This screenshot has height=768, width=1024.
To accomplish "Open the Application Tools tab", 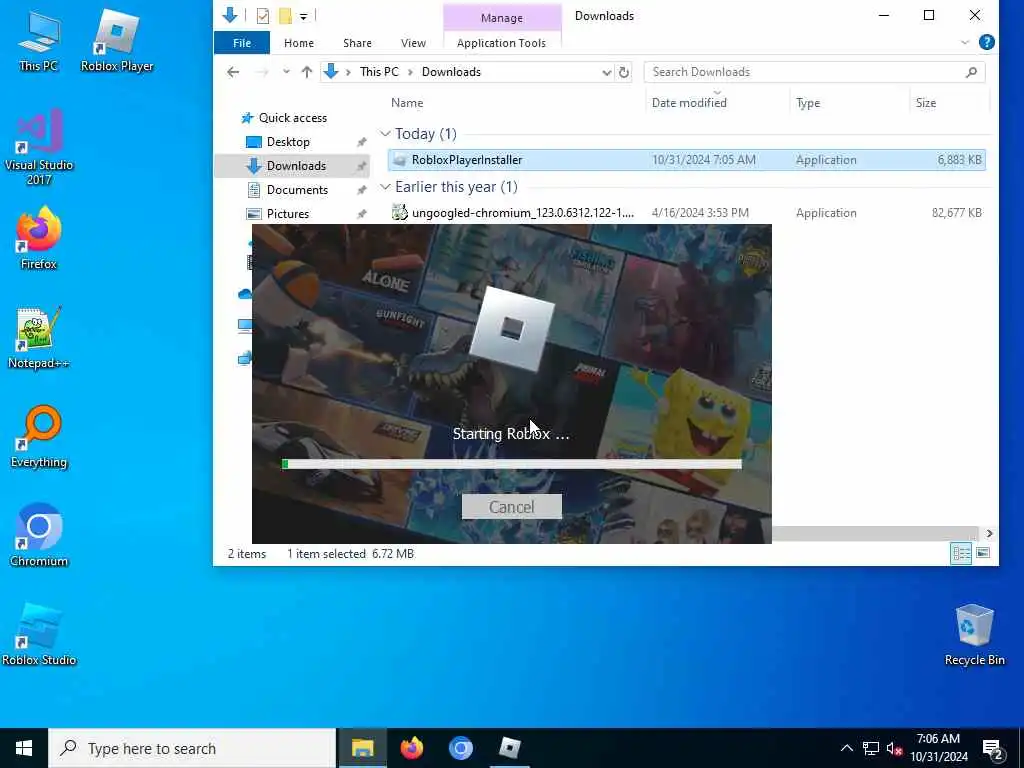I will (501, 42).
